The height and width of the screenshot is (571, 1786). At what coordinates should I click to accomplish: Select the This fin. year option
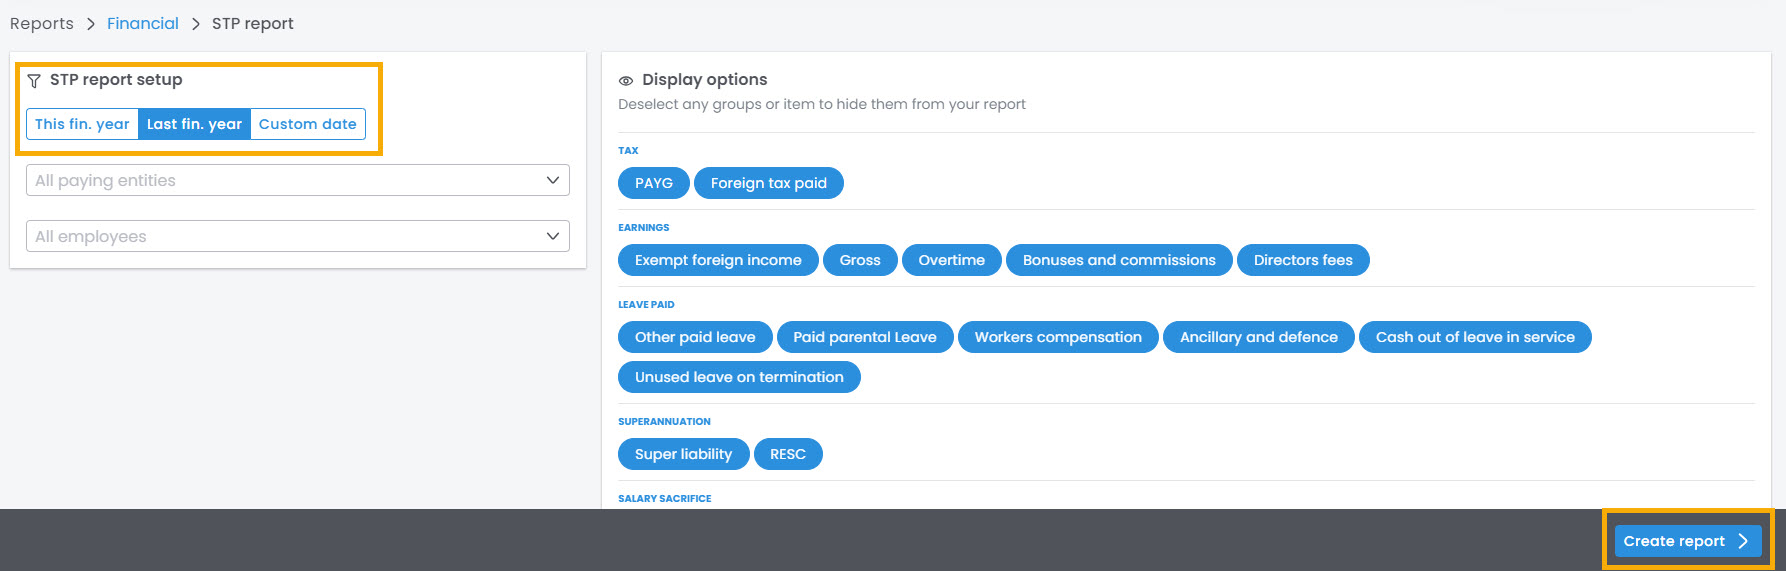pyautogui.click(x=82, y=124)
